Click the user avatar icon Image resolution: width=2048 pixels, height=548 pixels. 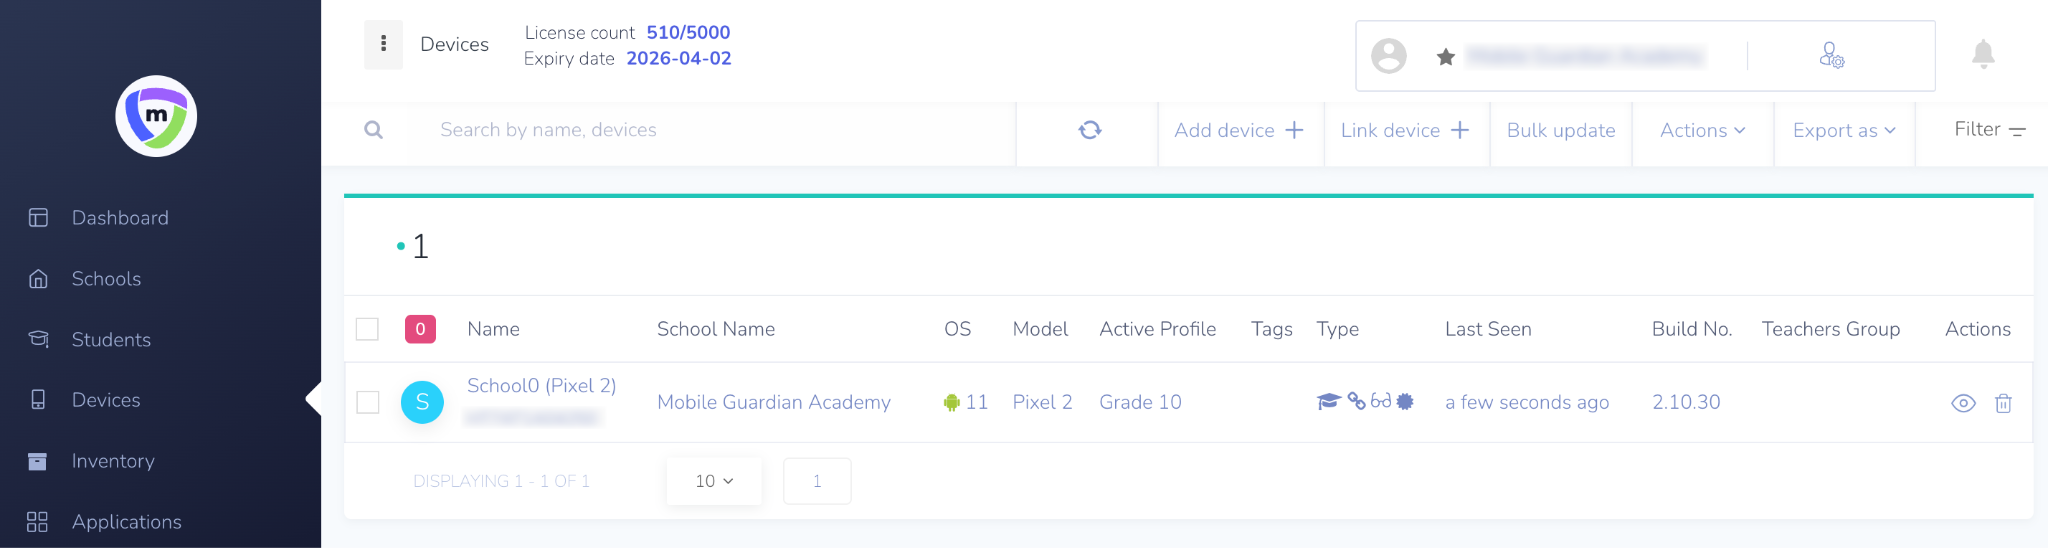point(1388,56)
